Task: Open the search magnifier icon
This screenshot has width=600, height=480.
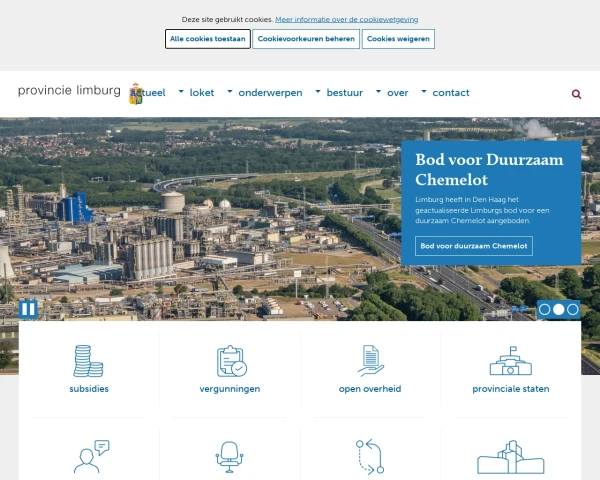Action: [x=576, y=94]
